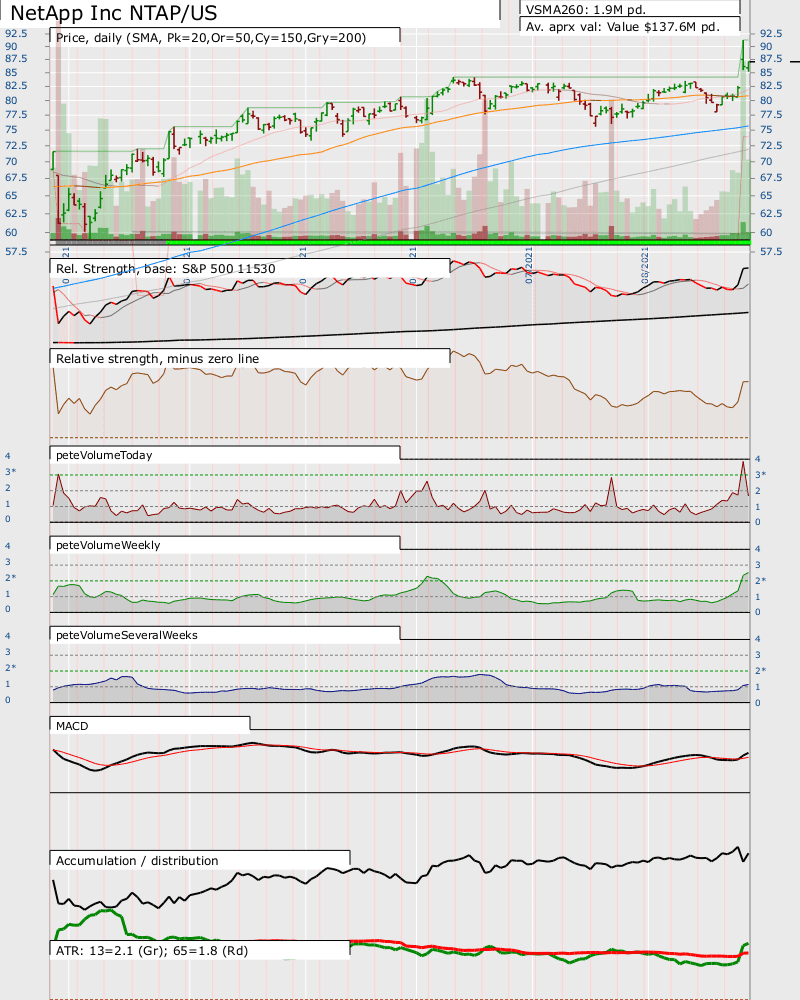The height and width of the screenshot is (1000, 800).
Task: Click the NetApp Inc NTAP/US chart title
Action: click(x=114, y=13)
